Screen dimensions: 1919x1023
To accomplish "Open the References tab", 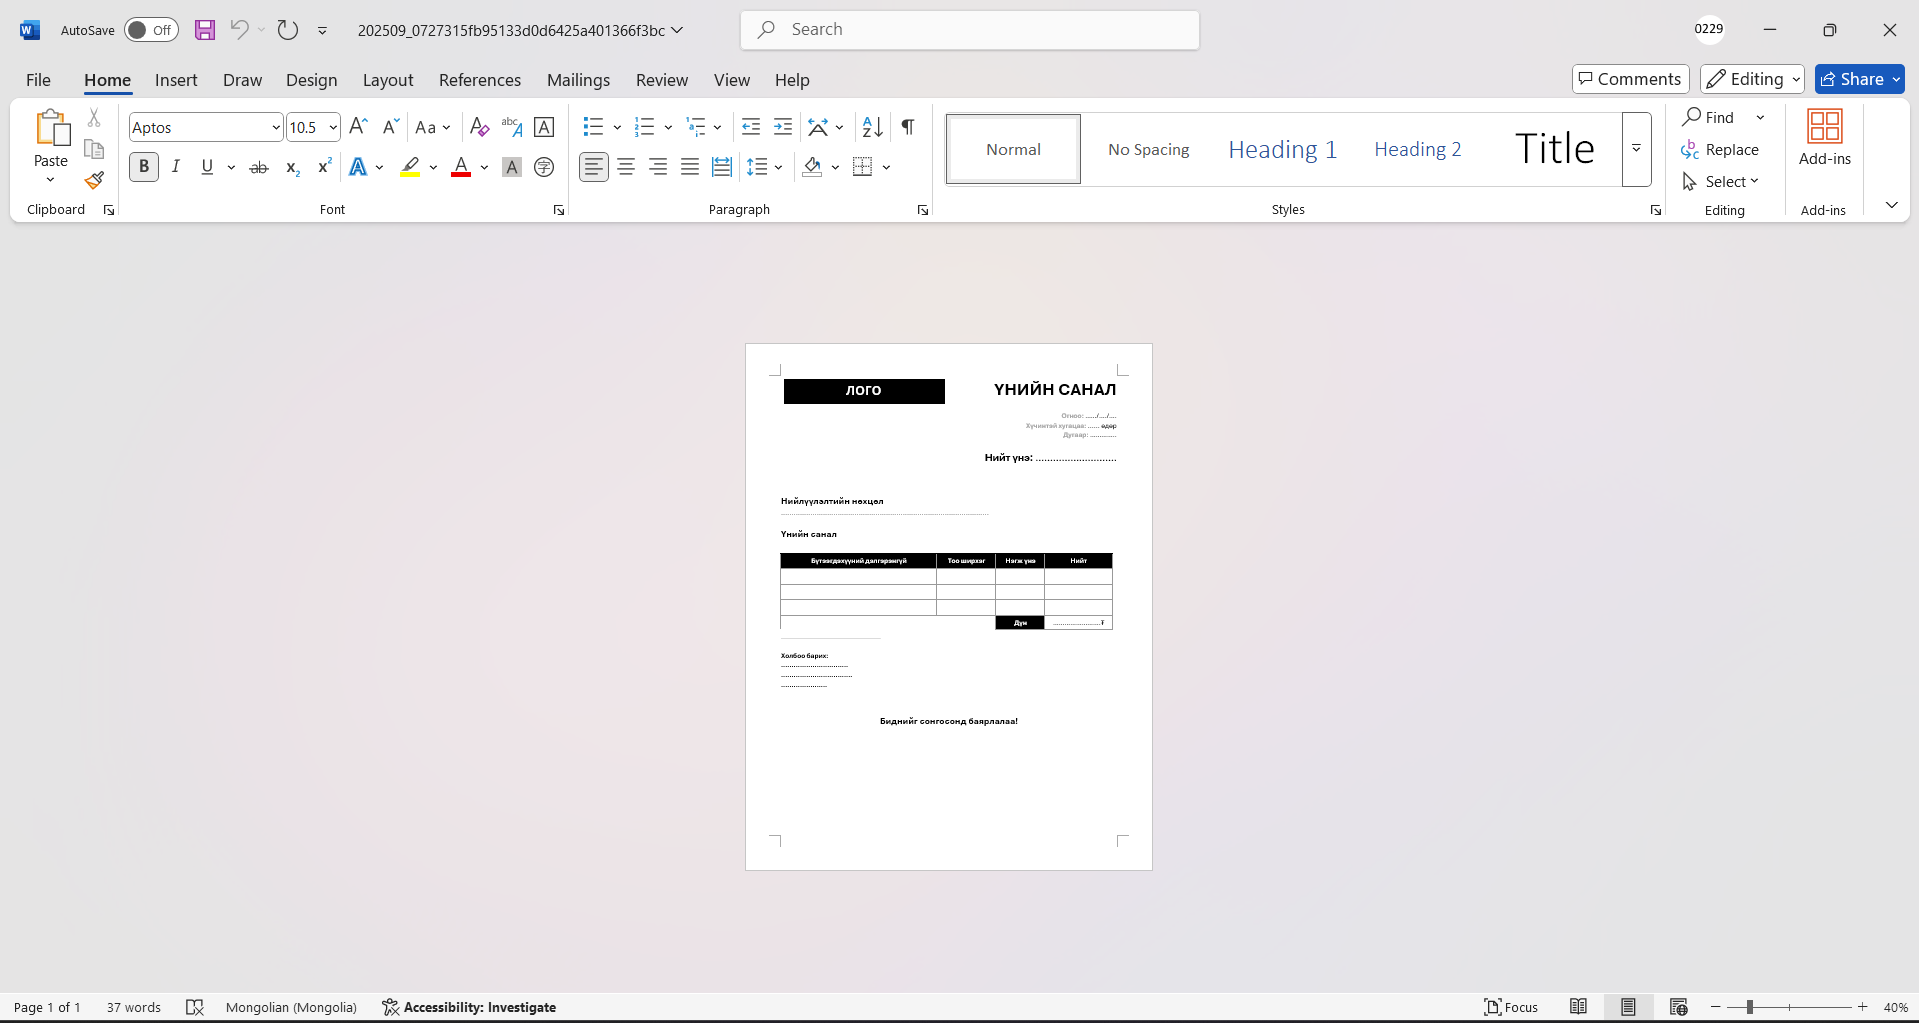I will pyautogui.click(x=480, y=80).
